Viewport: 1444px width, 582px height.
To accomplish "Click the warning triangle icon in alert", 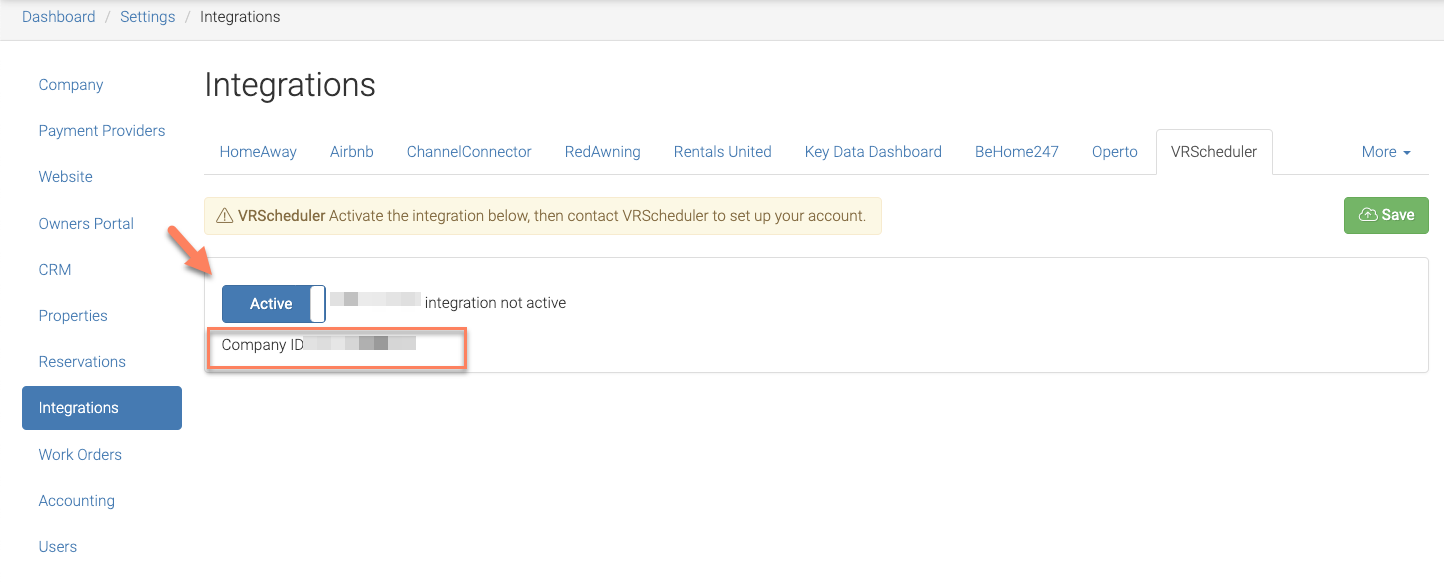I will 225,216.
